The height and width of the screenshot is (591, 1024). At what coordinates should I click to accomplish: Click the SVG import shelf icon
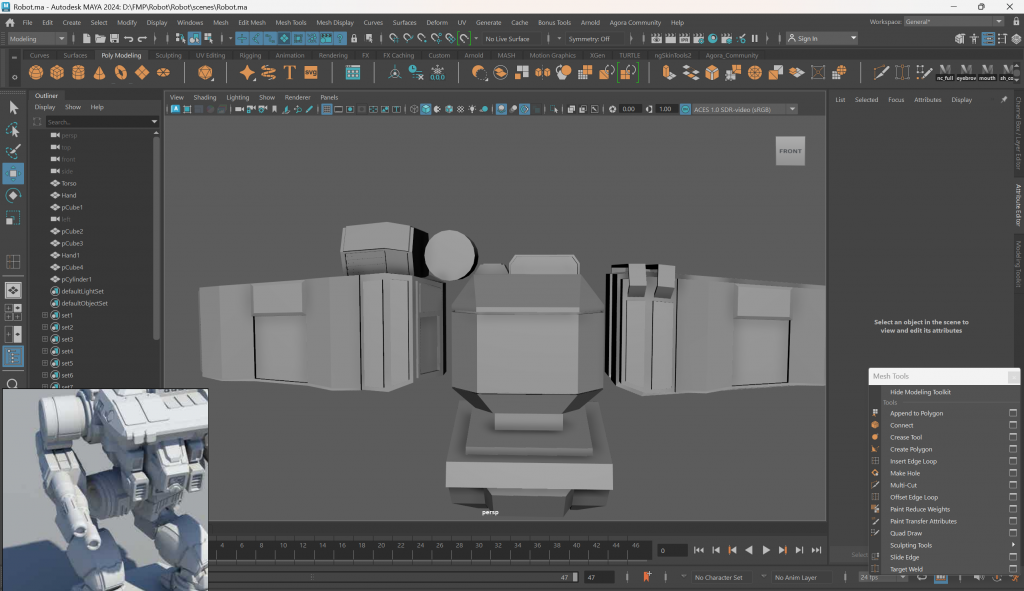tap(311, 73)
